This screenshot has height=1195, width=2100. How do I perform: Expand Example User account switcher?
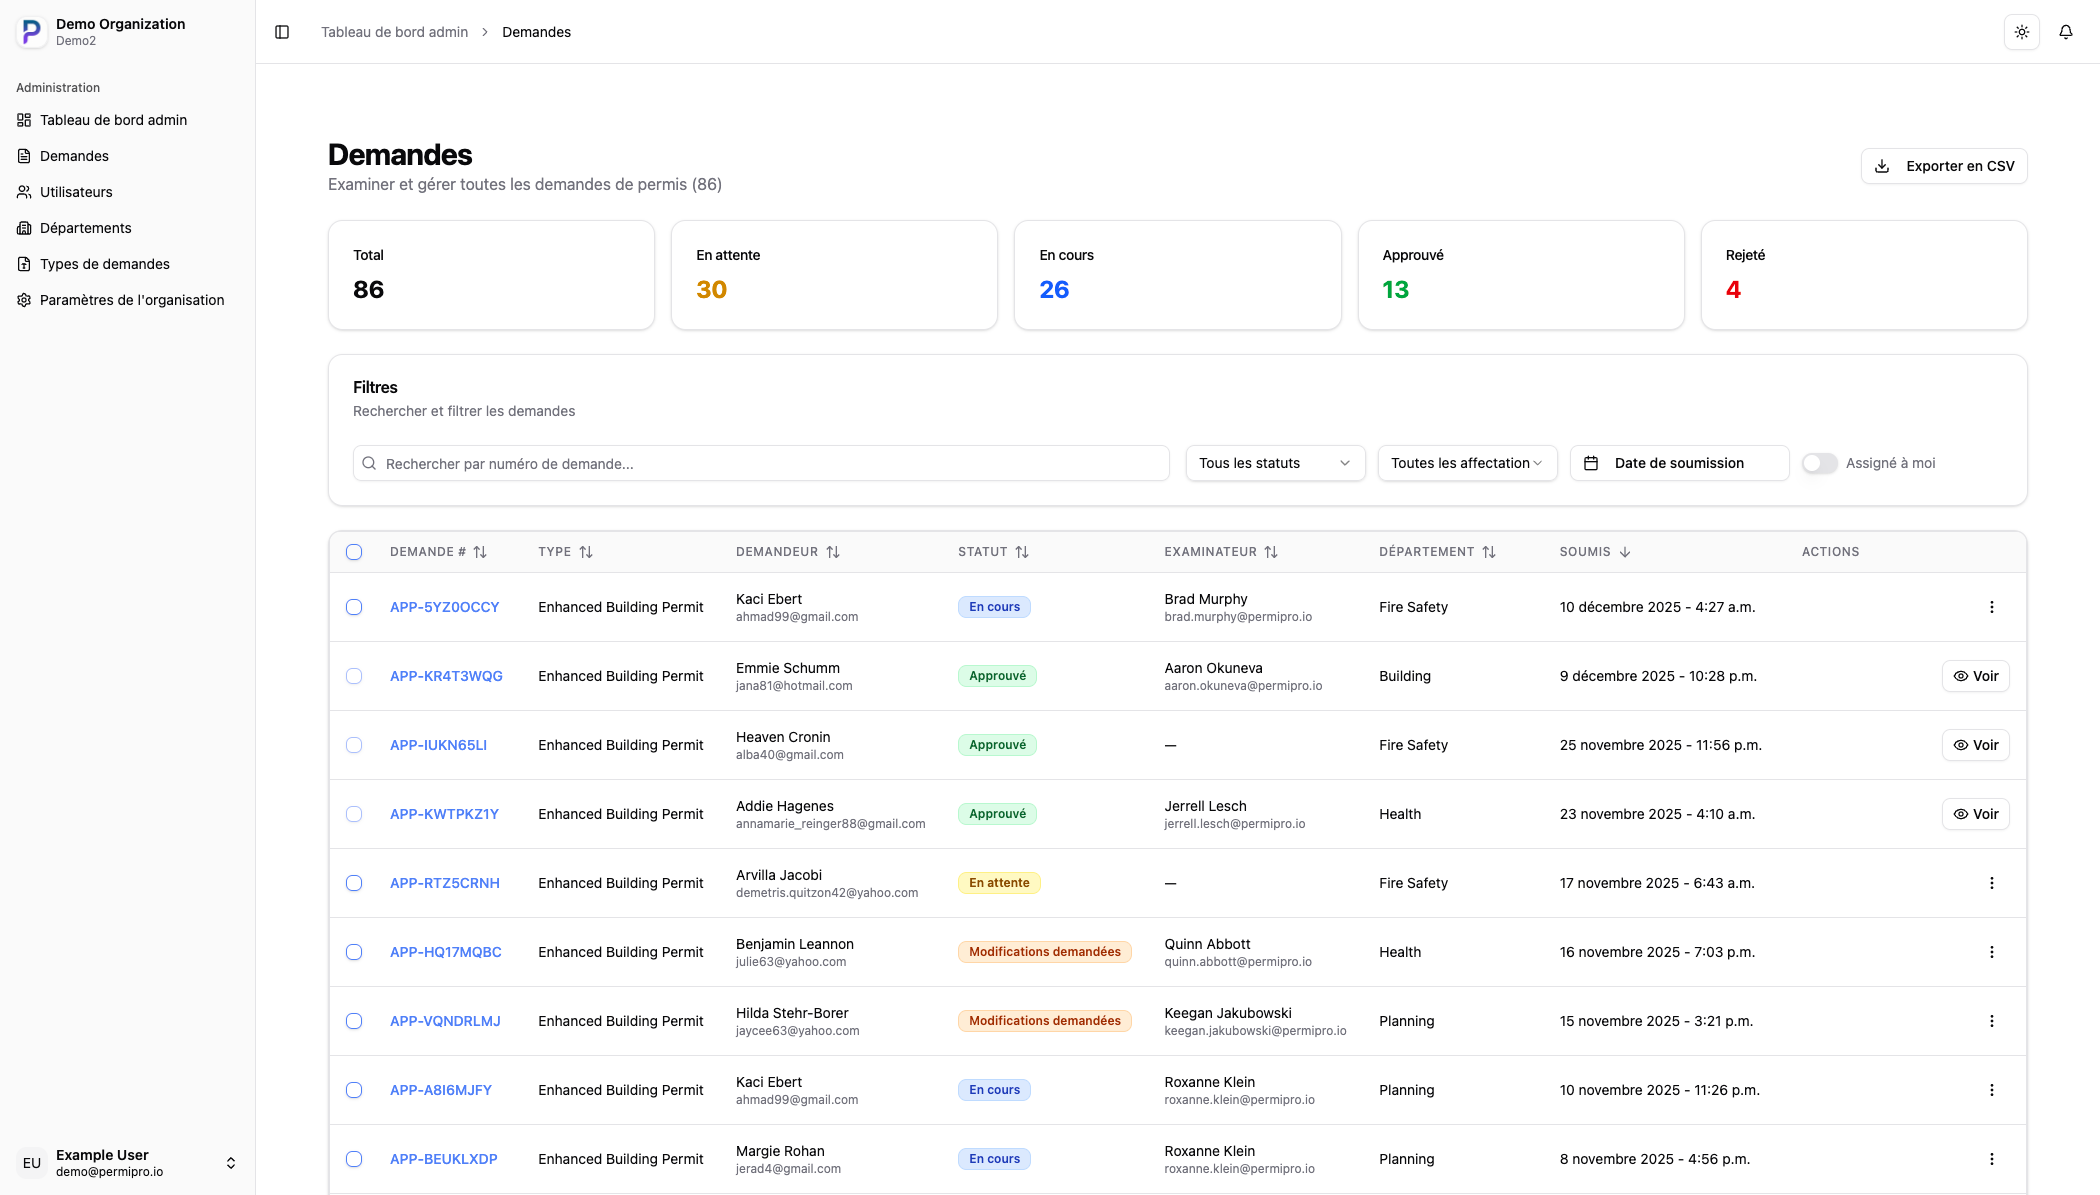pos(230,1163)
